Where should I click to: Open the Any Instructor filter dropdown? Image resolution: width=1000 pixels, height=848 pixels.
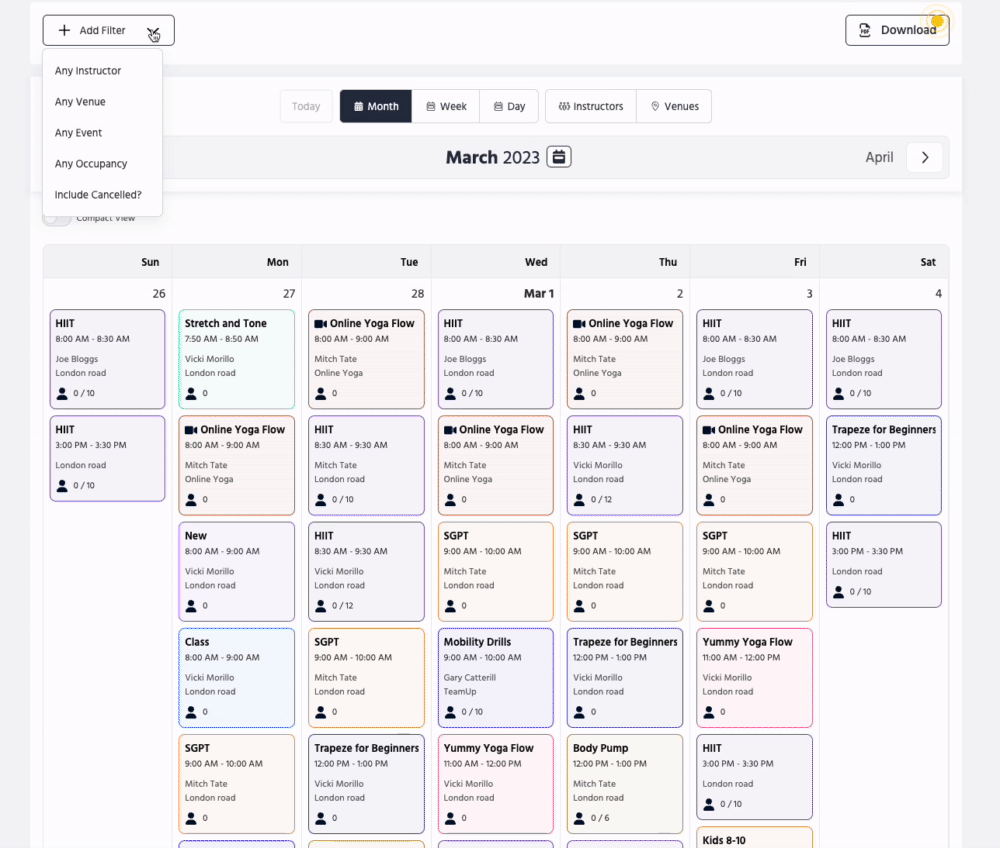point(88,71)
